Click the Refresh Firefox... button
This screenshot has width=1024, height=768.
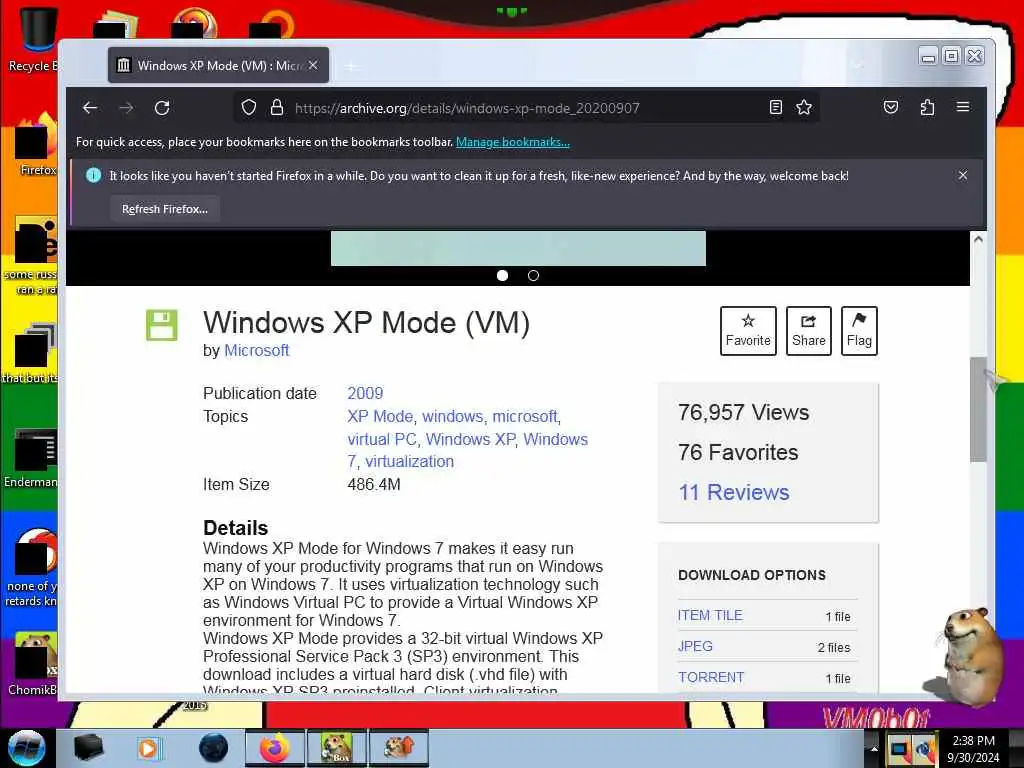coord(165,209)
